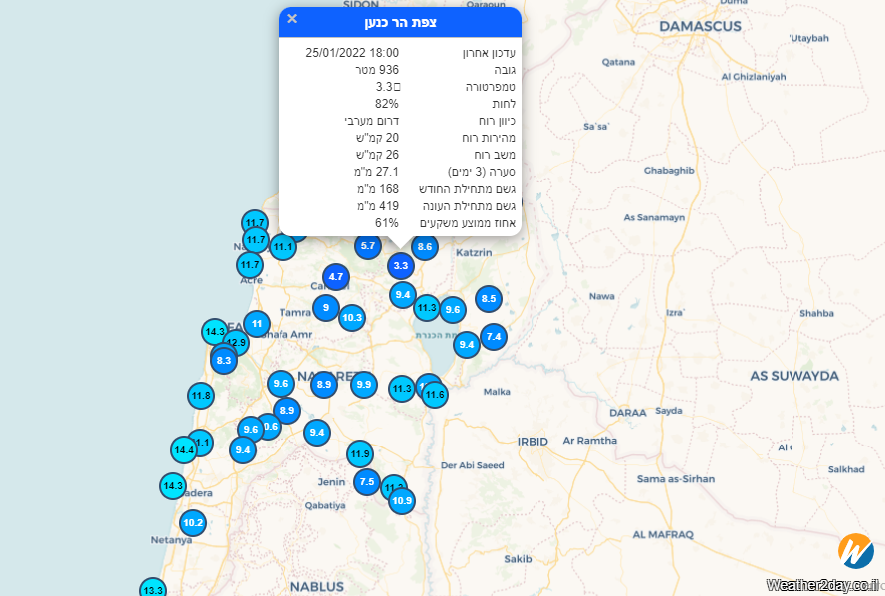This screenshot has height=596, width=885.
Task: Click the DAMASCUS city label on map
Action: click(x=700, y=27)
